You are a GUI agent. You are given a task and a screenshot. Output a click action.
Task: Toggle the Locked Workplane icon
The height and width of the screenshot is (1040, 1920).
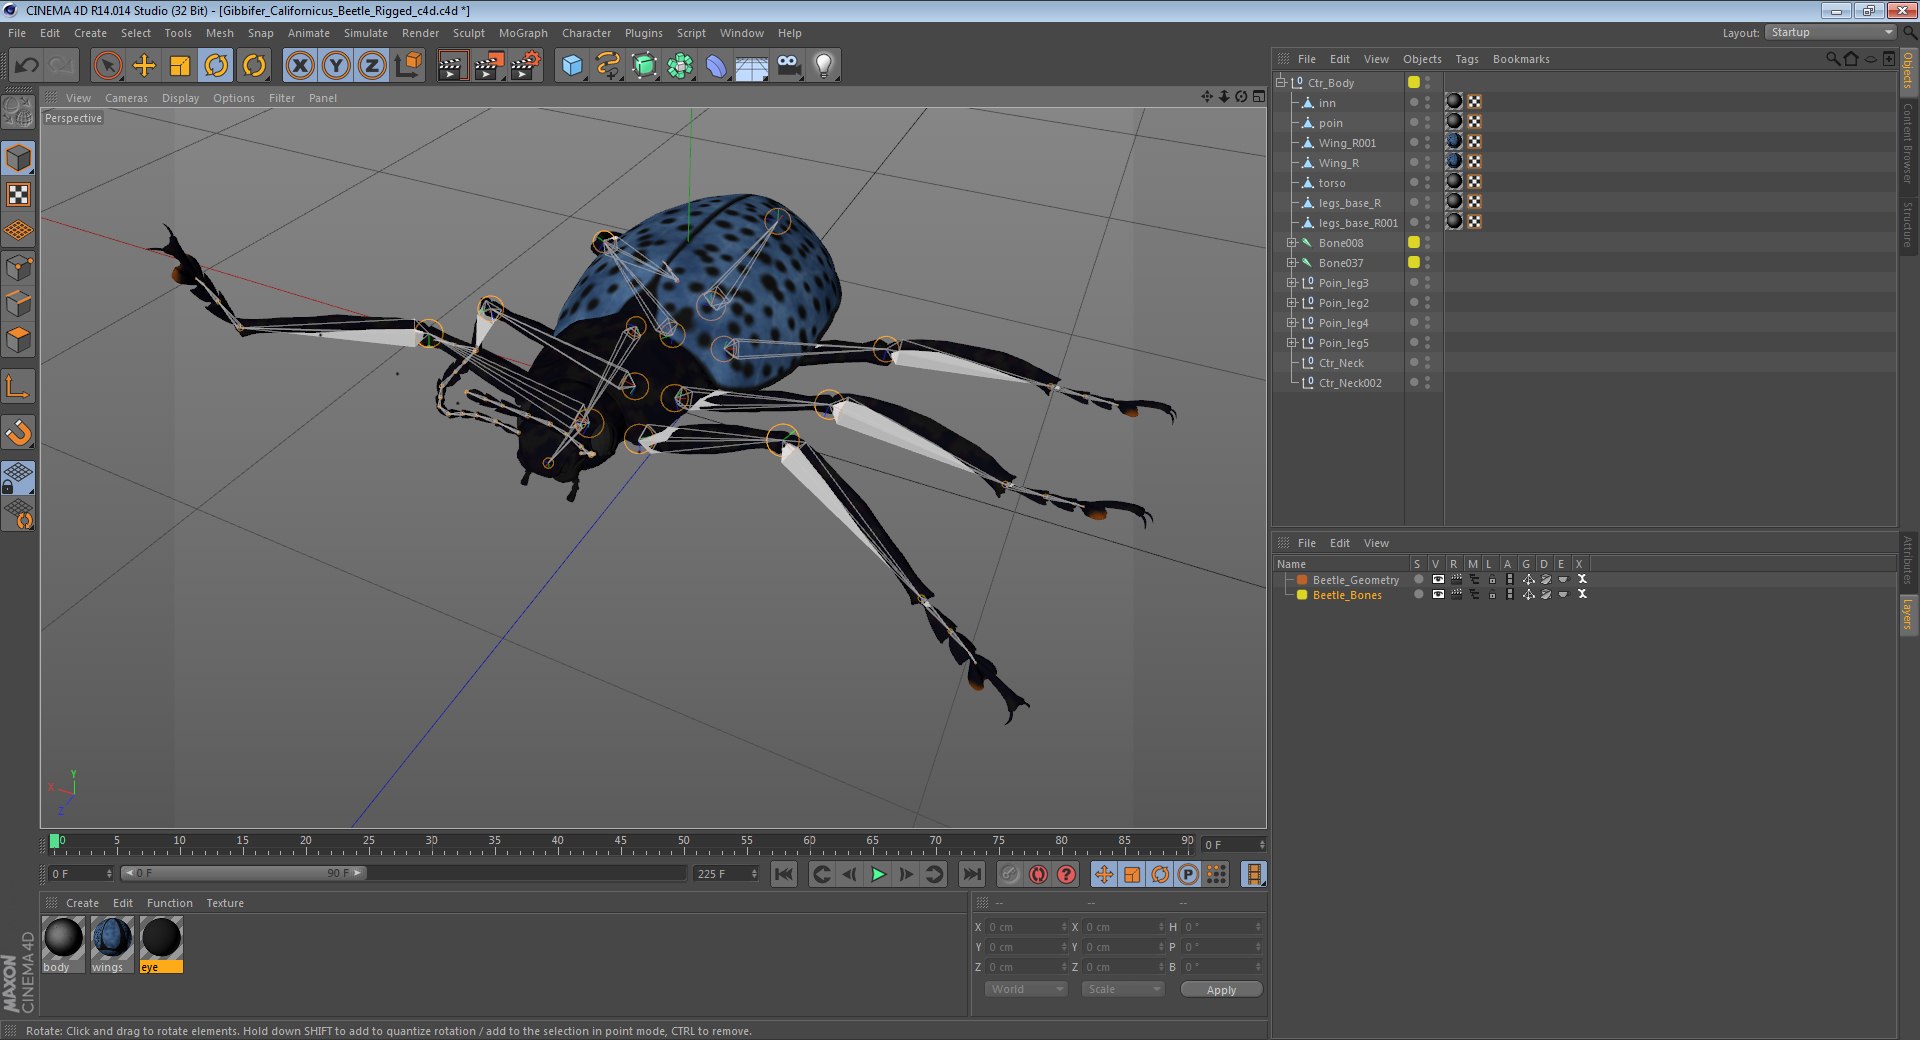[x=18, y=477]
